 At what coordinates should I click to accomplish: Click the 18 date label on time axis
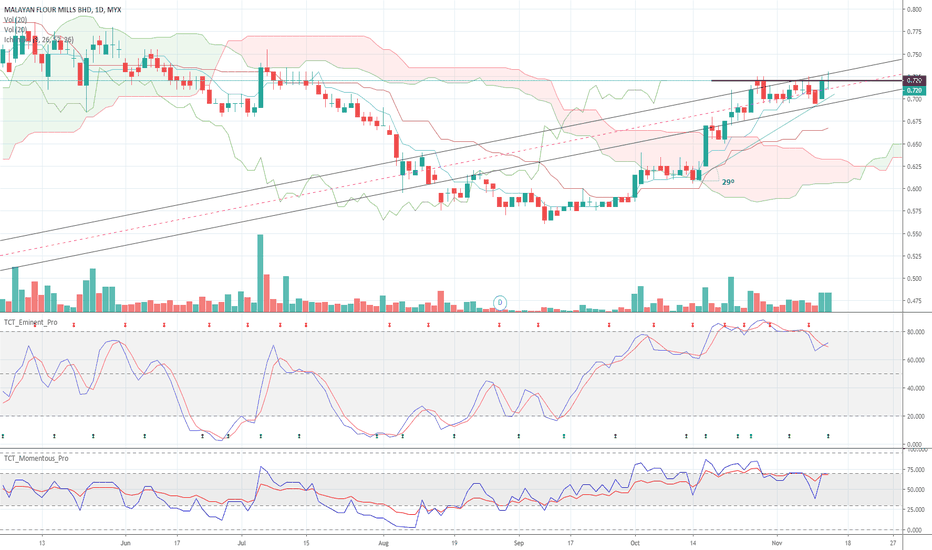coord(848,543)
